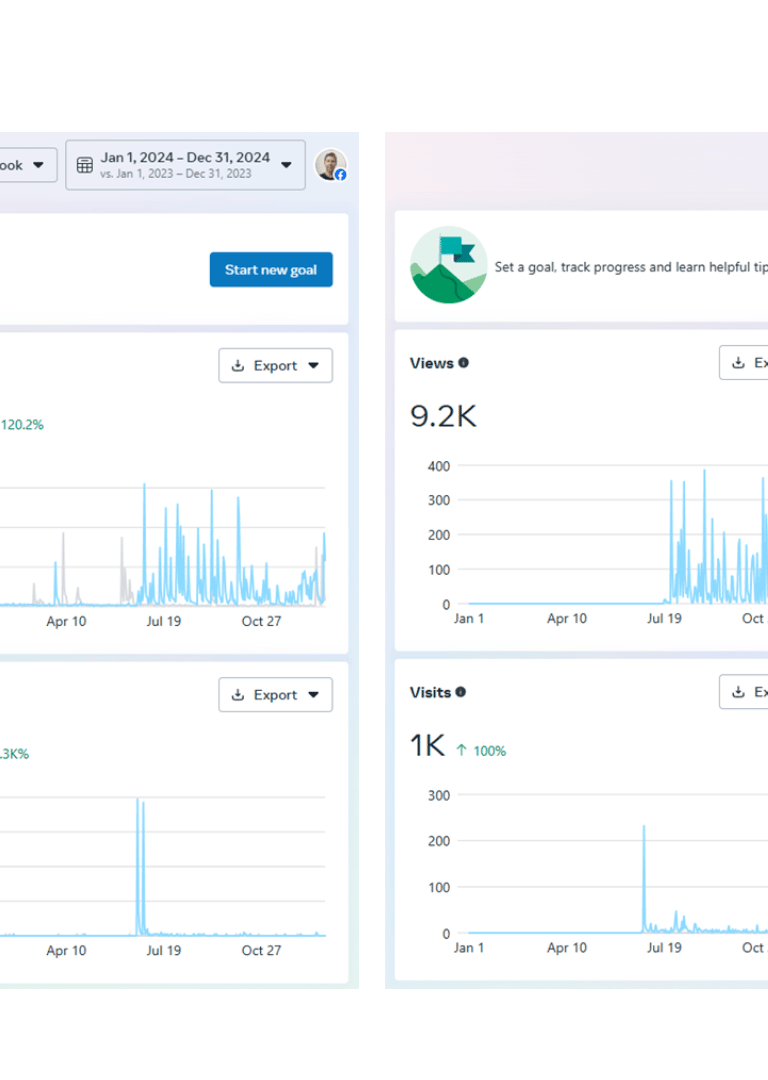Click the partially visible Export button in the Views card

[x=744, y=362]
